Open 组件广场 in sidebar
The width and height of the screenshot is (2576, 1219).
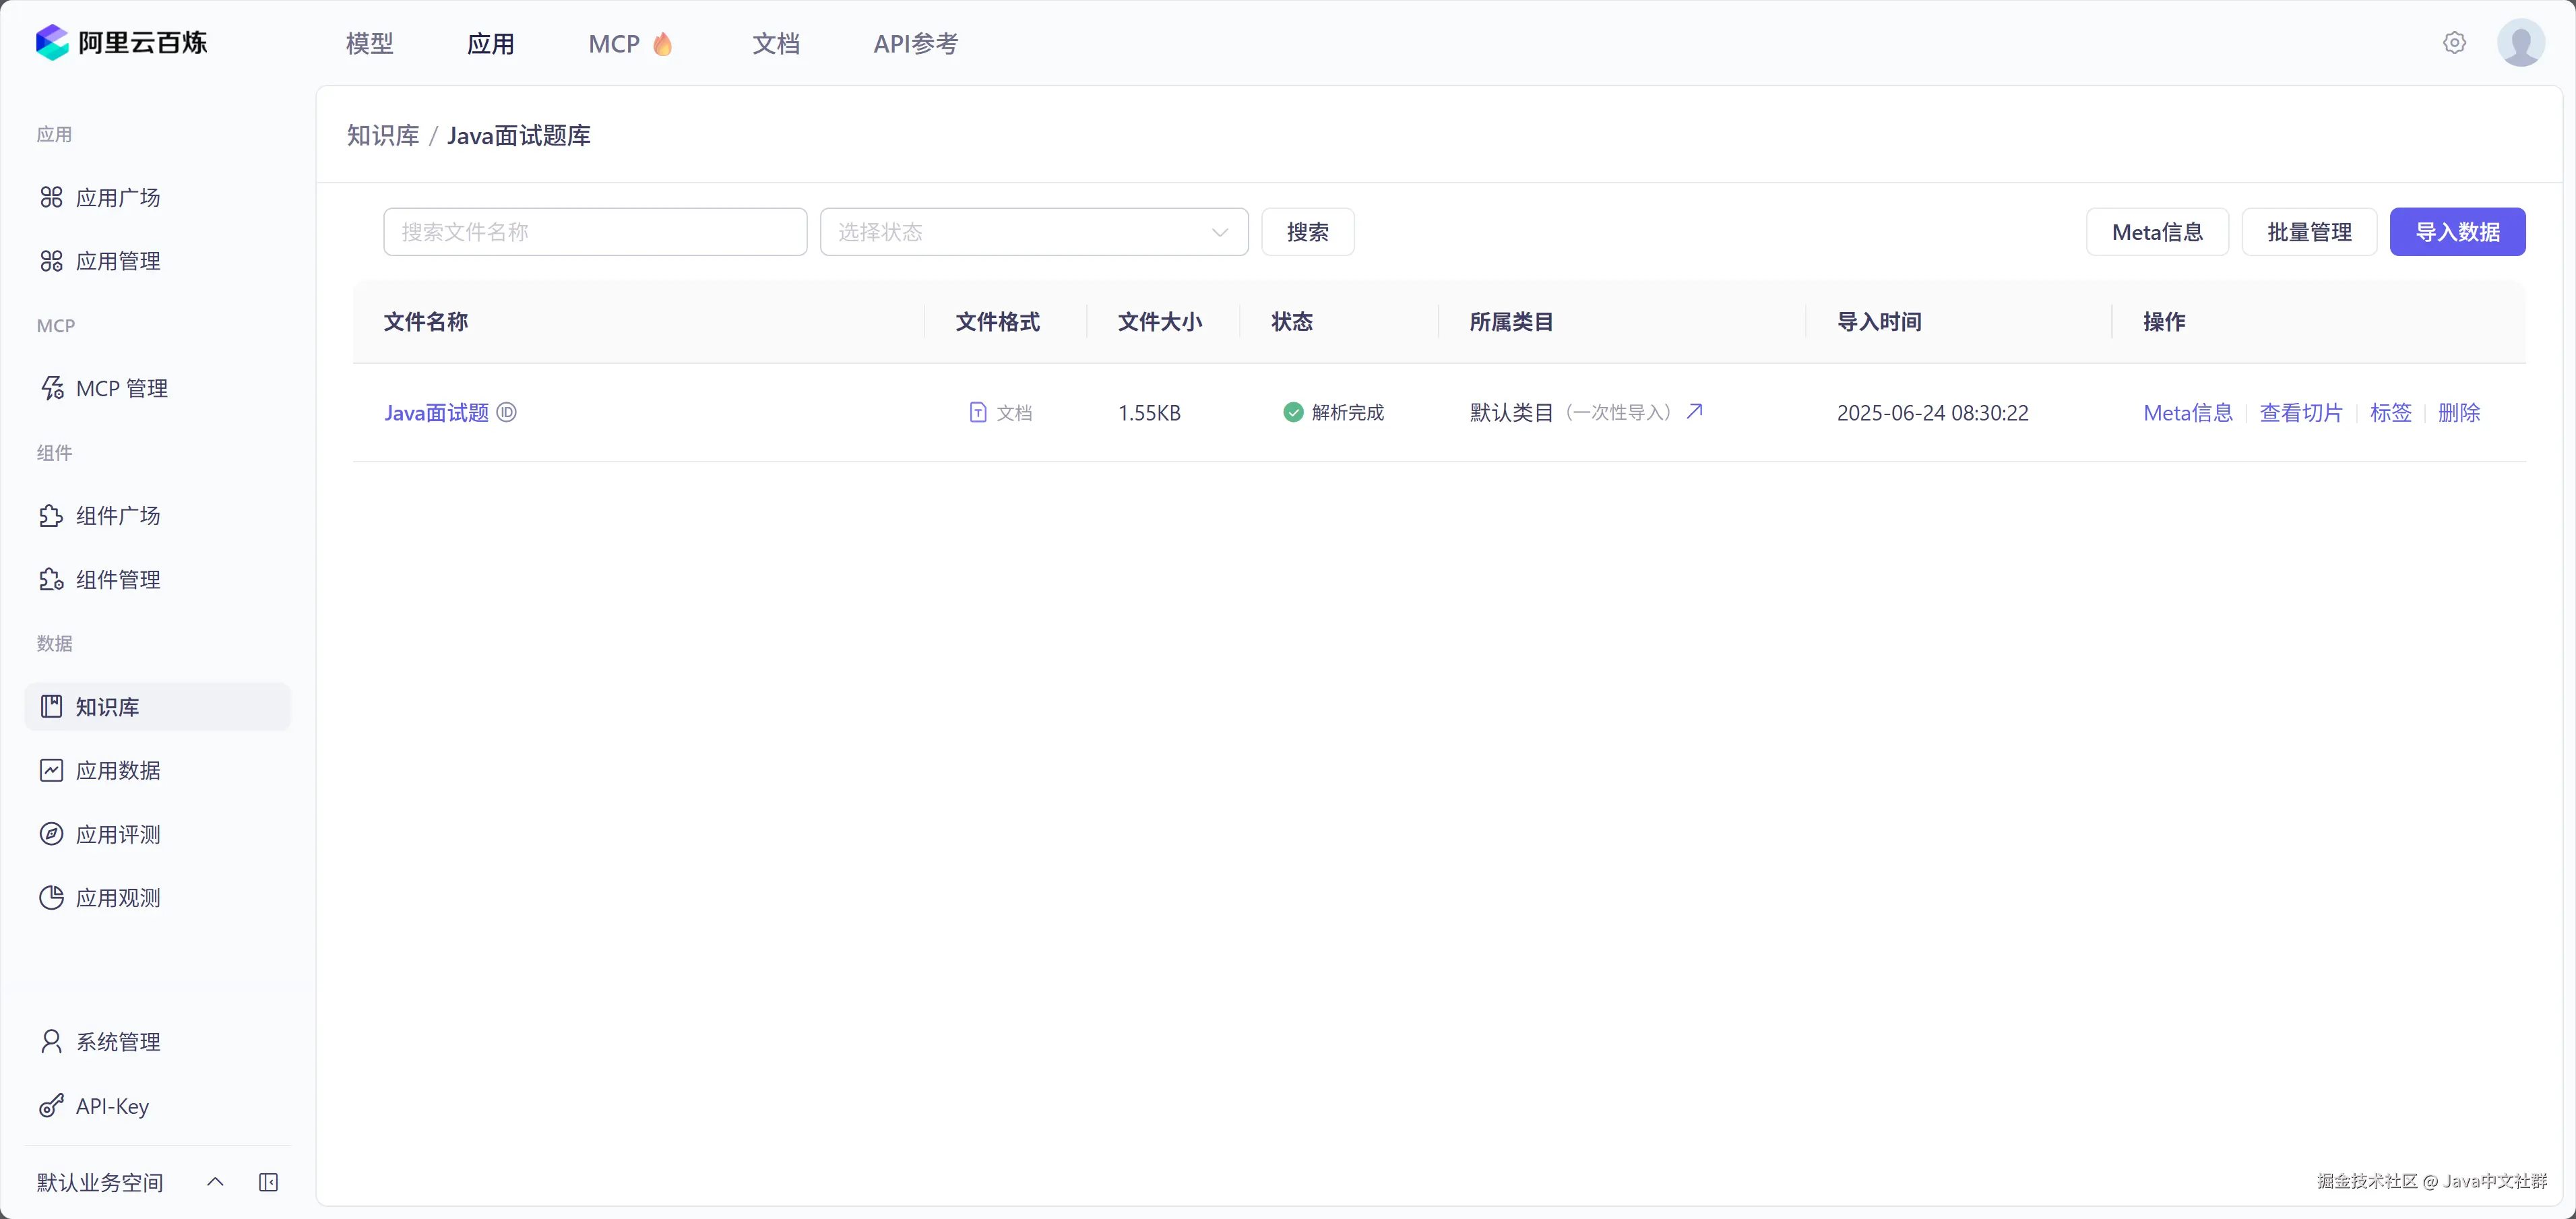tap(117, 516)
